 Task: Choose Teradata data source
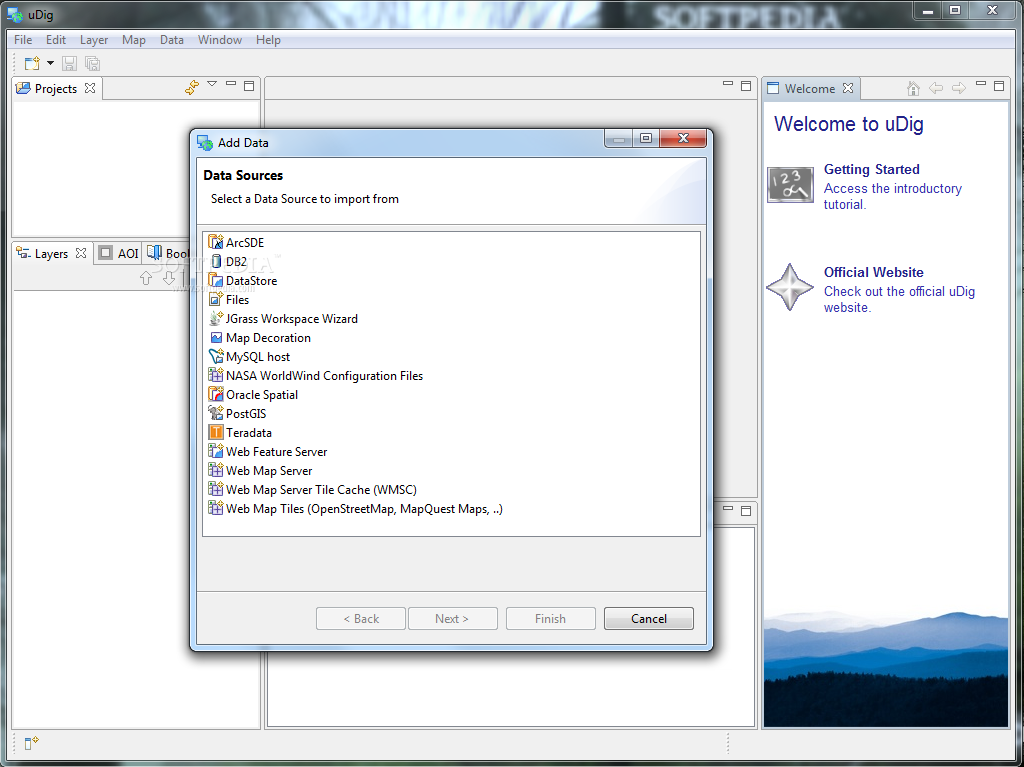(x=240, y=432)
